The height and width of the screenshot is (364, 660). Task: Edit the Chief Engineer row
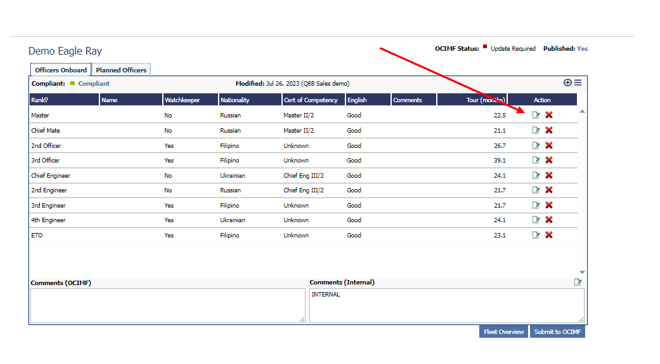pos(535,175)
